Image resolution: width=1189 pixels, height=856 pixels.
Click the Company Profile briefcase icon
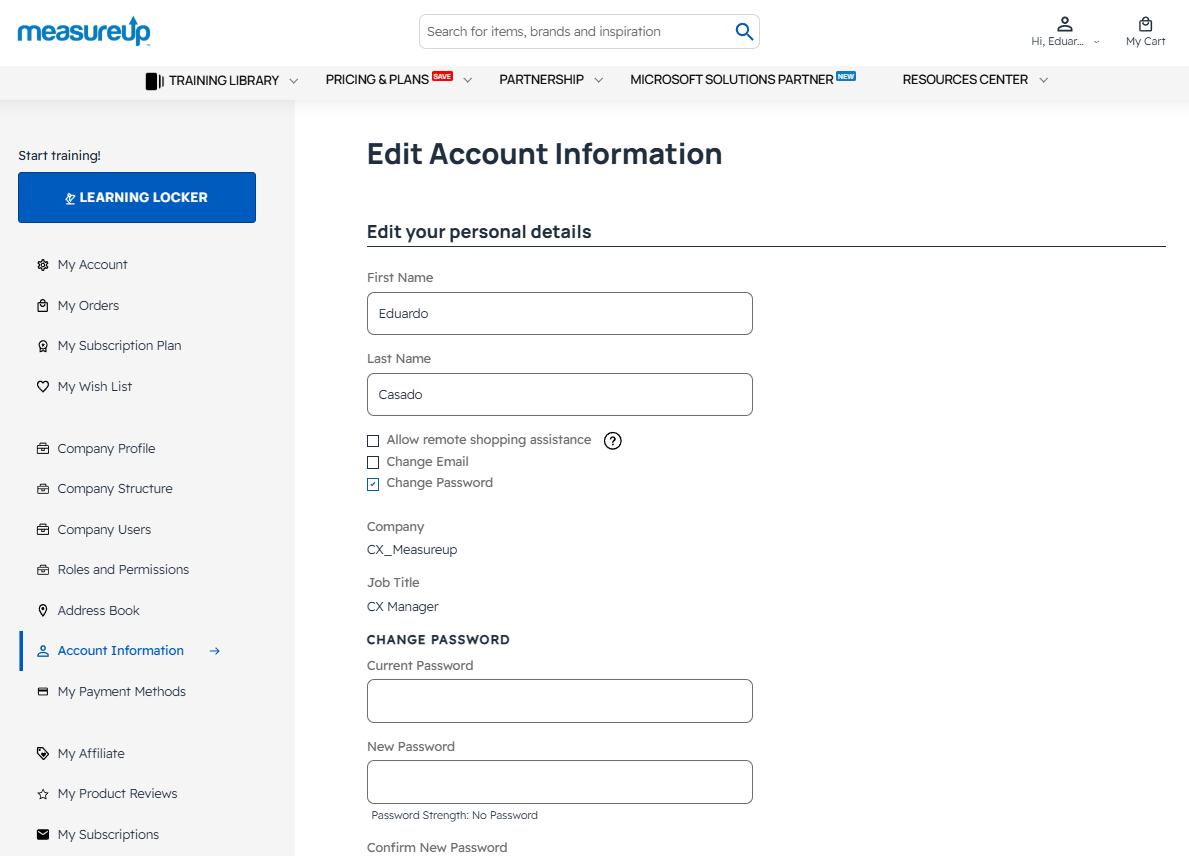click(x=43, y=449)
